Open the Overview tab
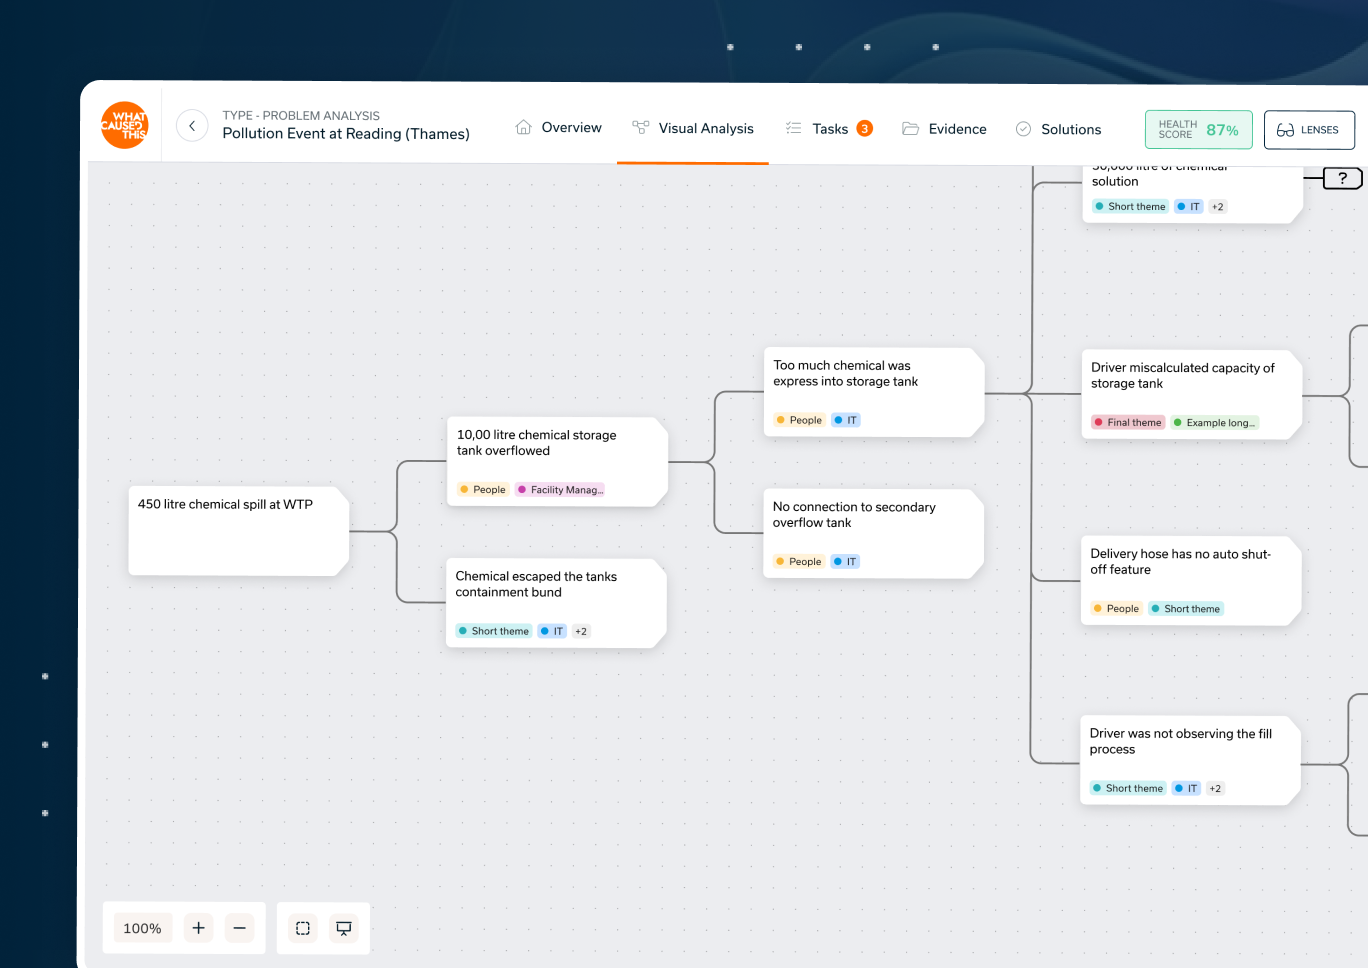The width and height of the screenshot is (1368, 968). (558, 128)
